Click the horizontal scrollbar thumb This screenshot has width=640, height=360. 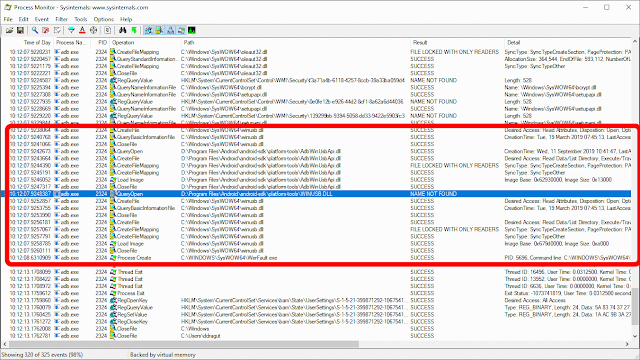(183, 344)
